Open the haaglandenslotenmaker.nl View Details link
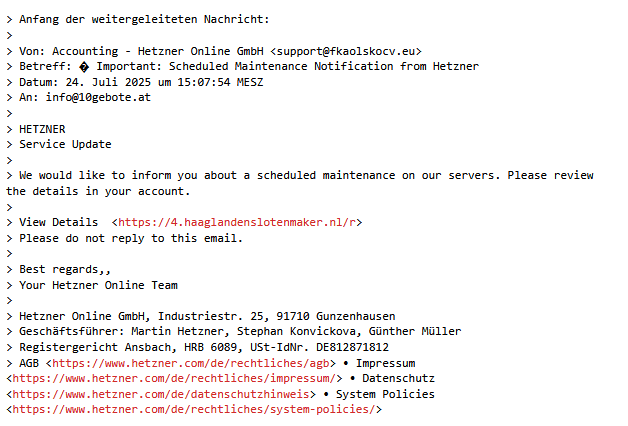Viewport: 628px width, 426px height. [x=237, y=222]
